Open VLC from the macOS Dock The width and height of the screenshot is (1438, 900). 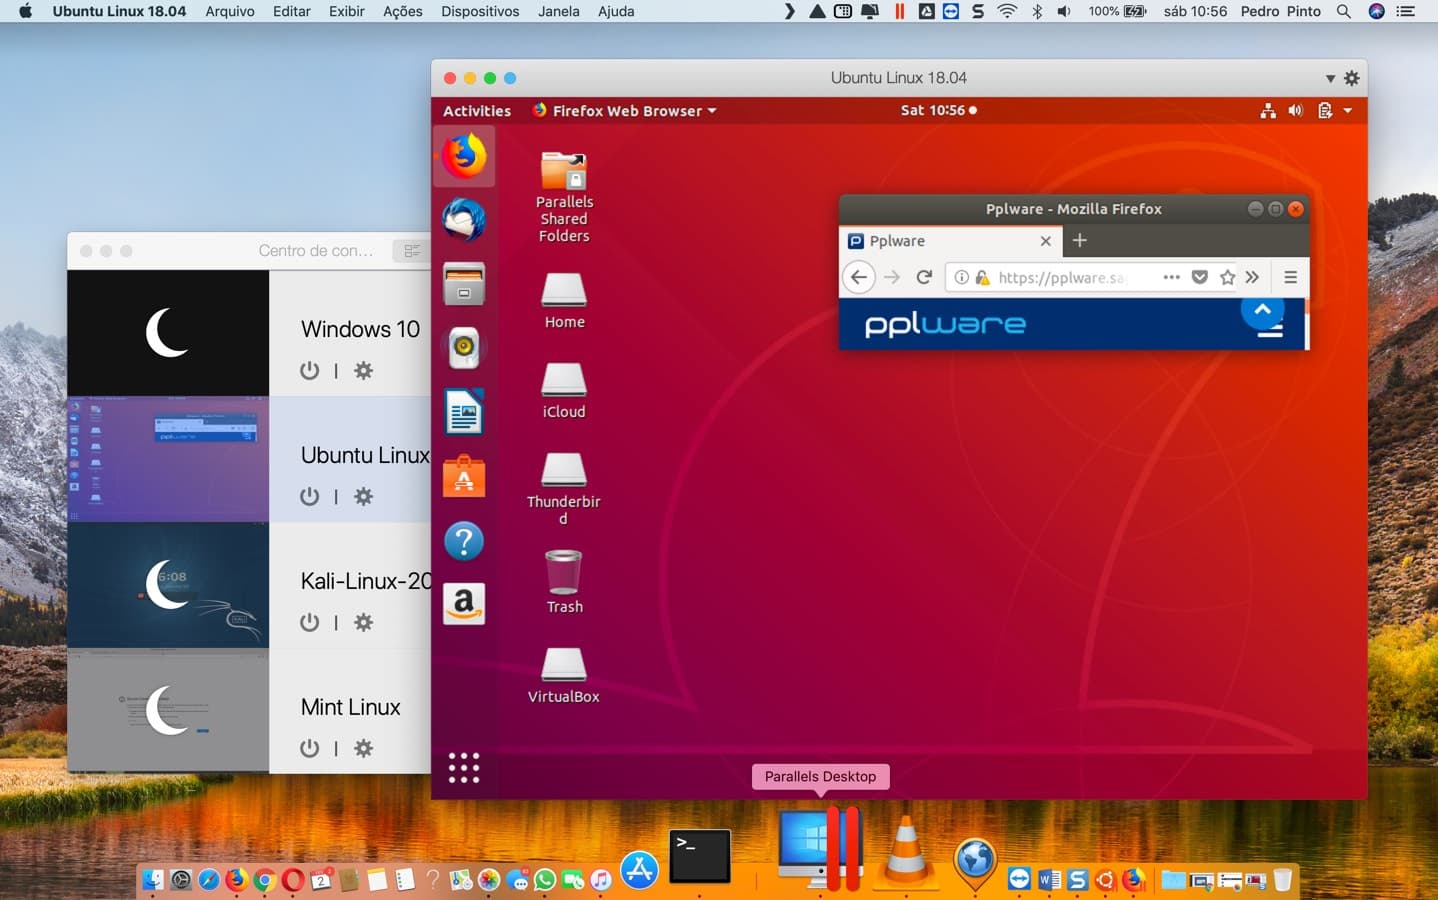pos(906,852)
